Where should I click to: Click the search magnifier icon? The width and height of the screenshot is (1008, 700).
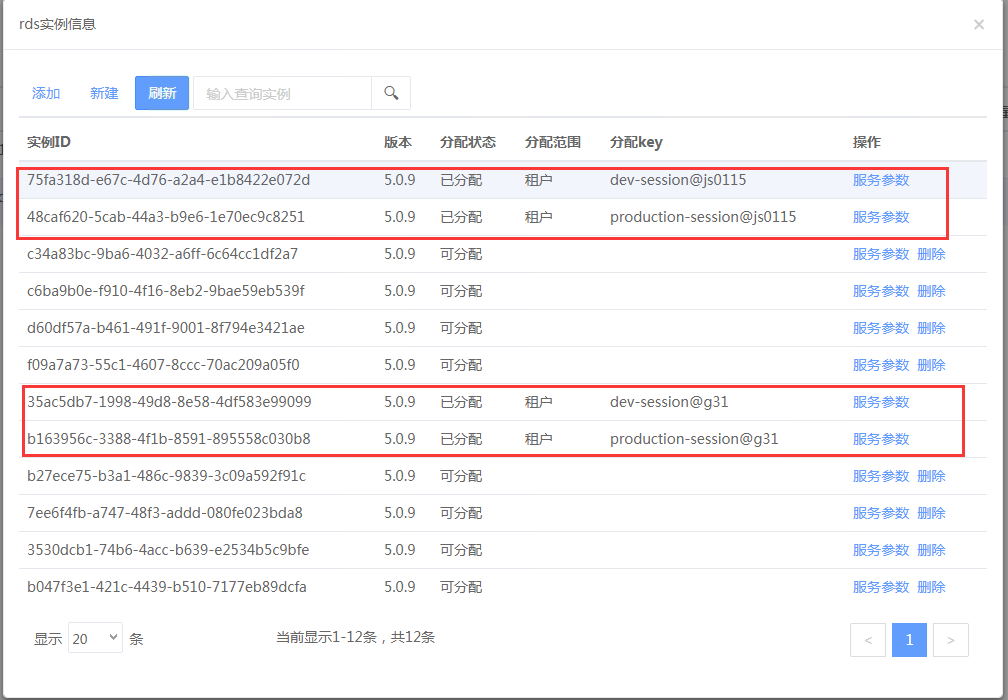click(x=391, y=93)
